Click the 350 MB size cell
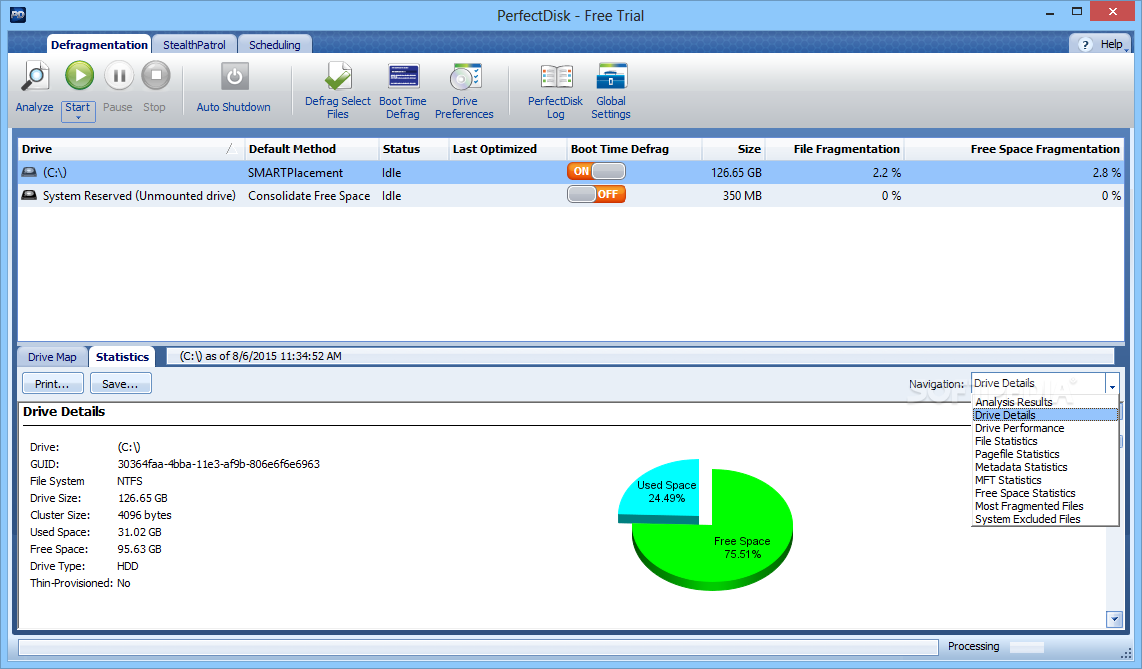This screenshot has width=1142, height=669. coord(742,196)
